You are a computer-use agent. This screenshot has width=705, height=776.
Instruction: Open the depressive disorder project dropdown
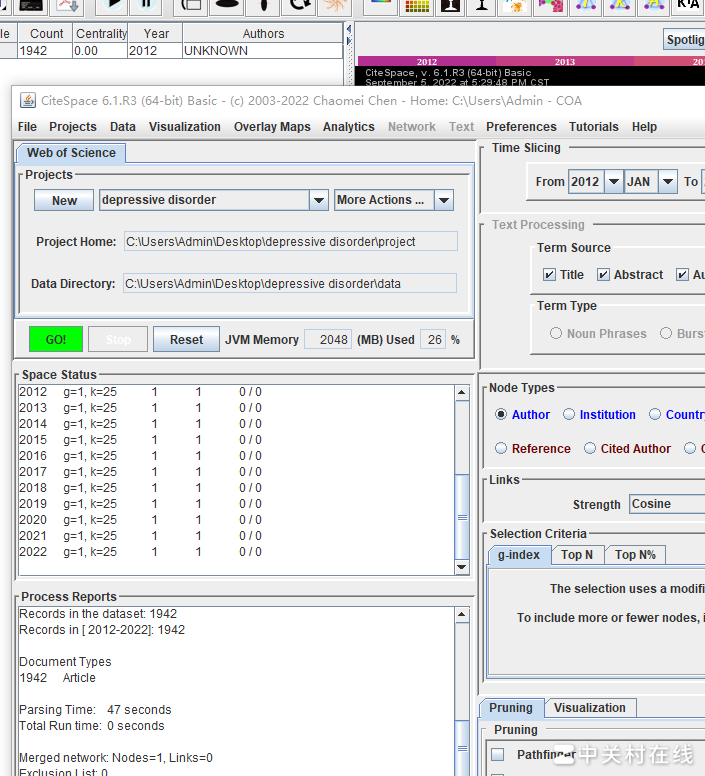coord(318,200)
